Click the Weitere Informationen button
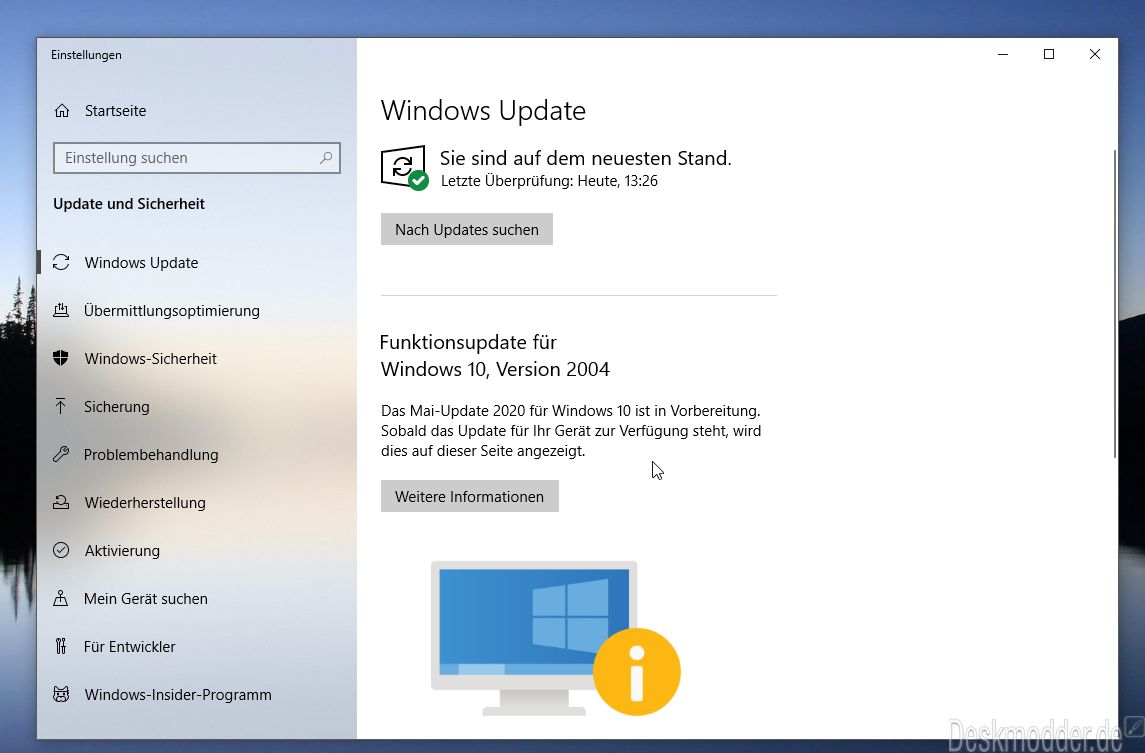This screenshot has width=1145, height=753. click(470, 497)
